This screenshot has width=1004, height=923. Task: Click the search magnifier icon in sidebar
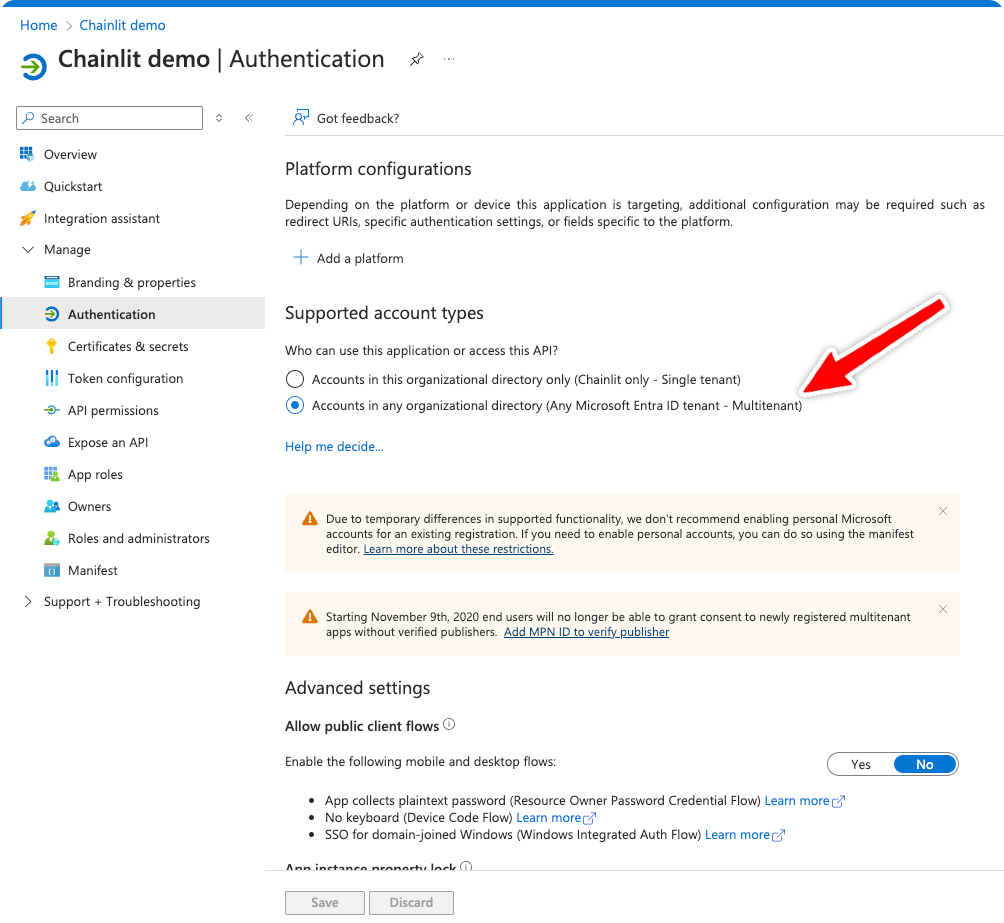point(29,118)
